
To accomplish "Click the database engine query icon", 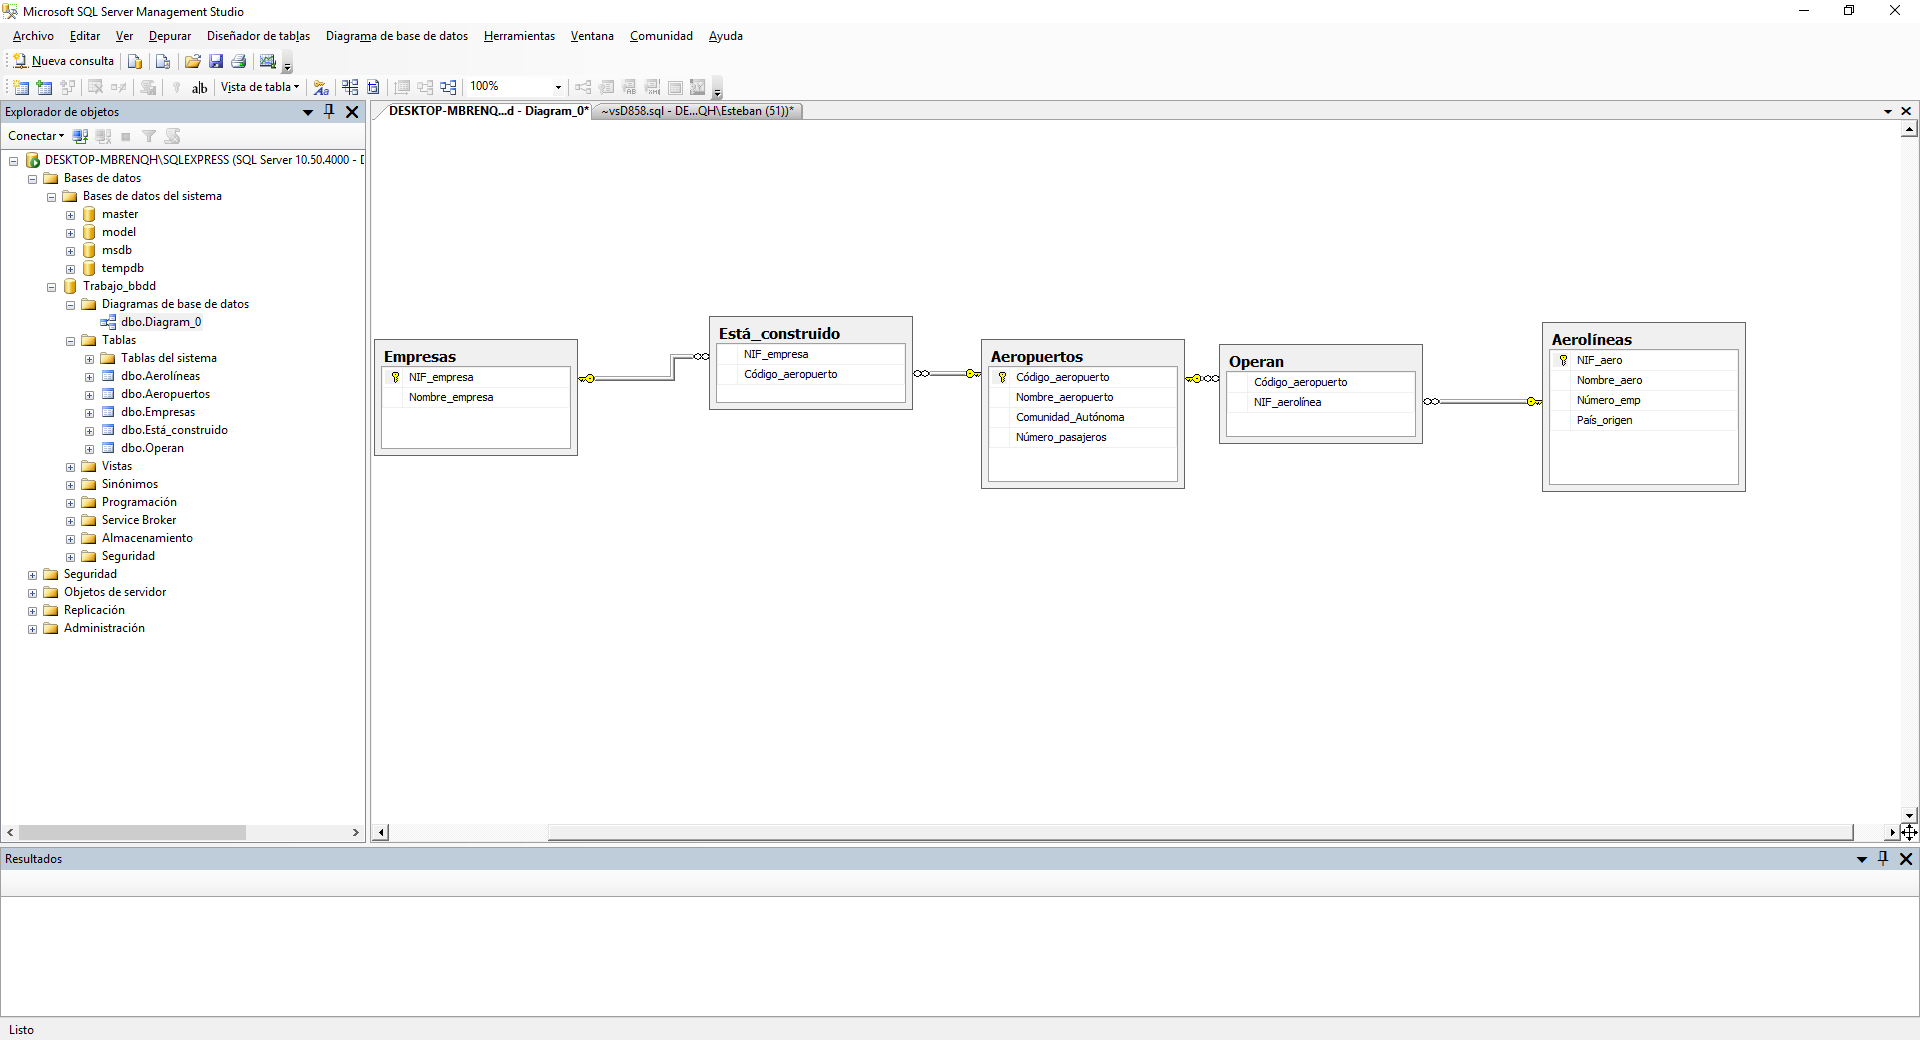I will tap(135, 61).
